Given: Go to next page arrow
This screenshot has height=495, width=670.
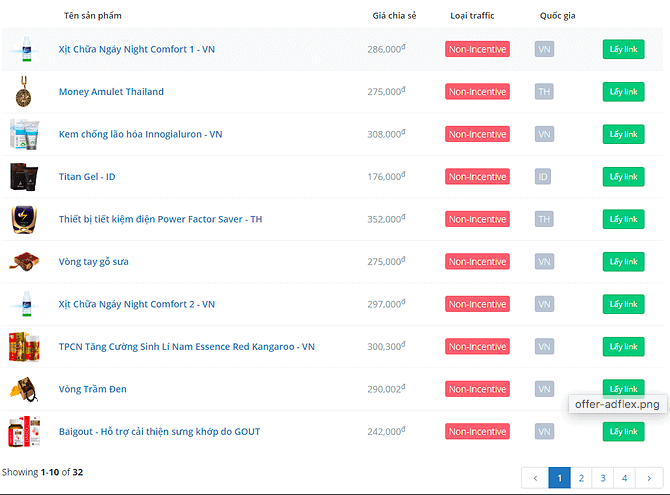Looking at the screenshot, I should click(x=649, y=478).
